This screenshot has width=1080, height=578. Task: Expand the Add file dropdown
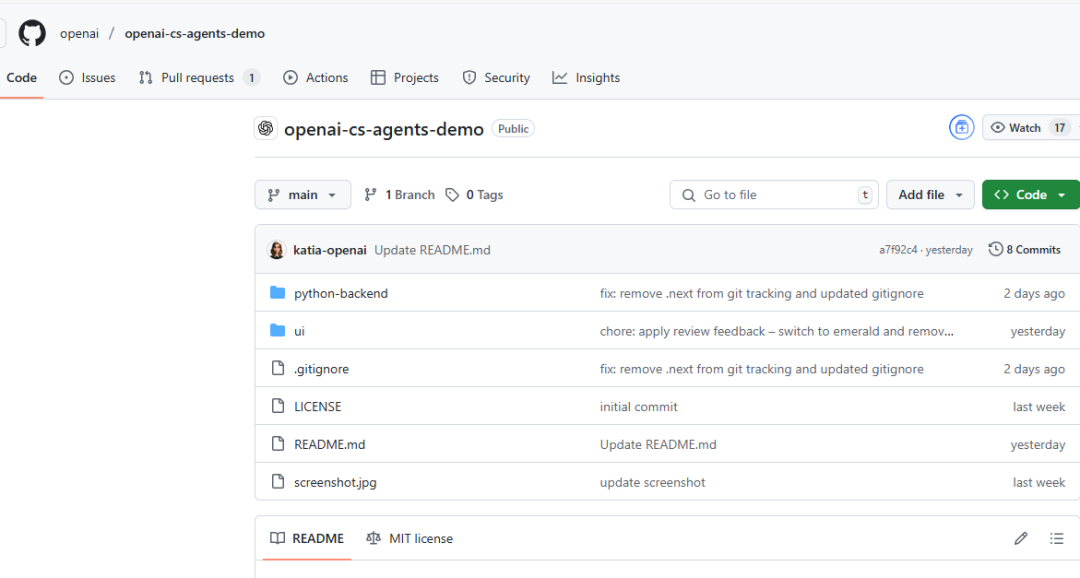point(930,195)
